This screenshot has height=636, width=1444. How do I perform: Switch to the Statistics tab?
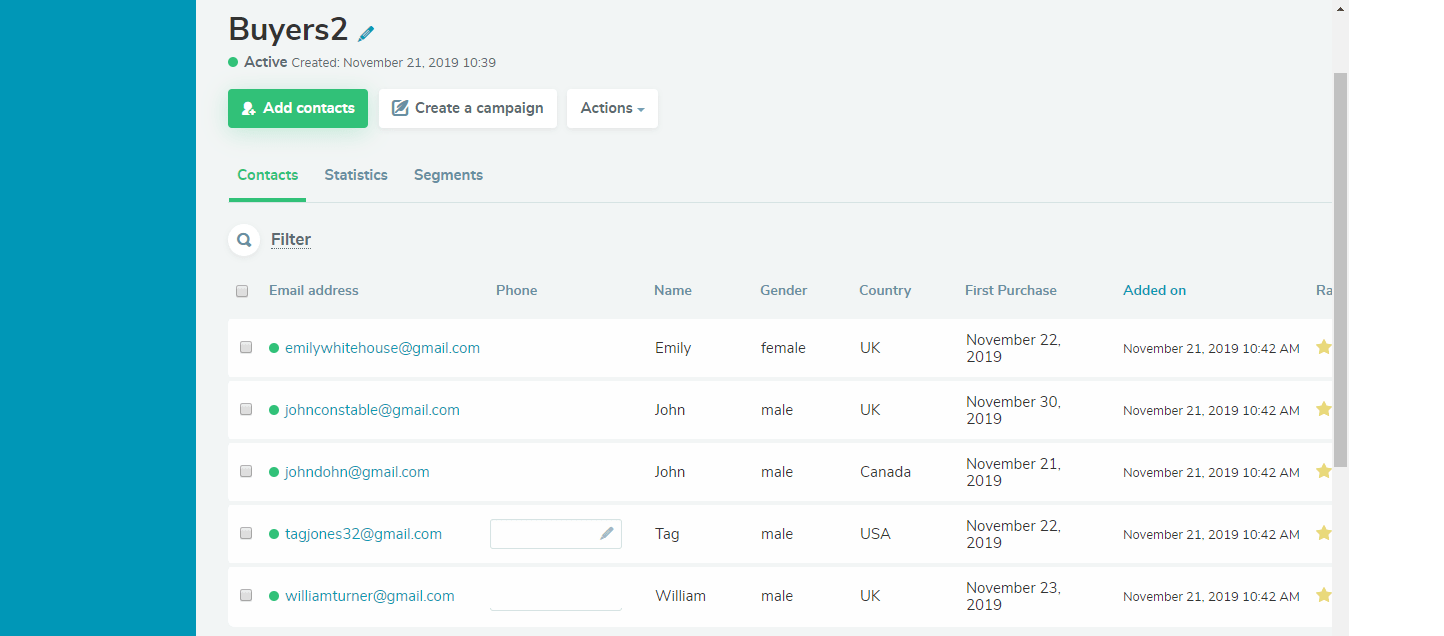[x=356, y=175]
